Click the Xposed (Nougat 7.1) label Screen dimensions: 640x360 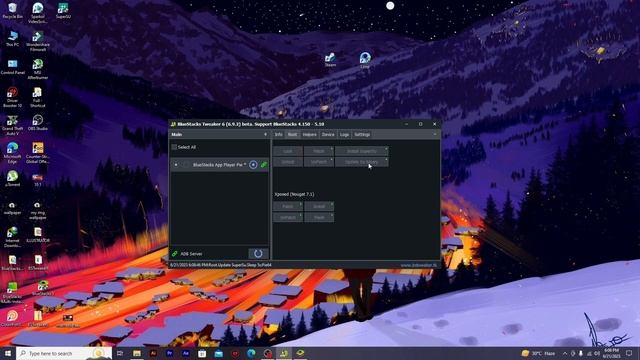(x=294, y=194)
